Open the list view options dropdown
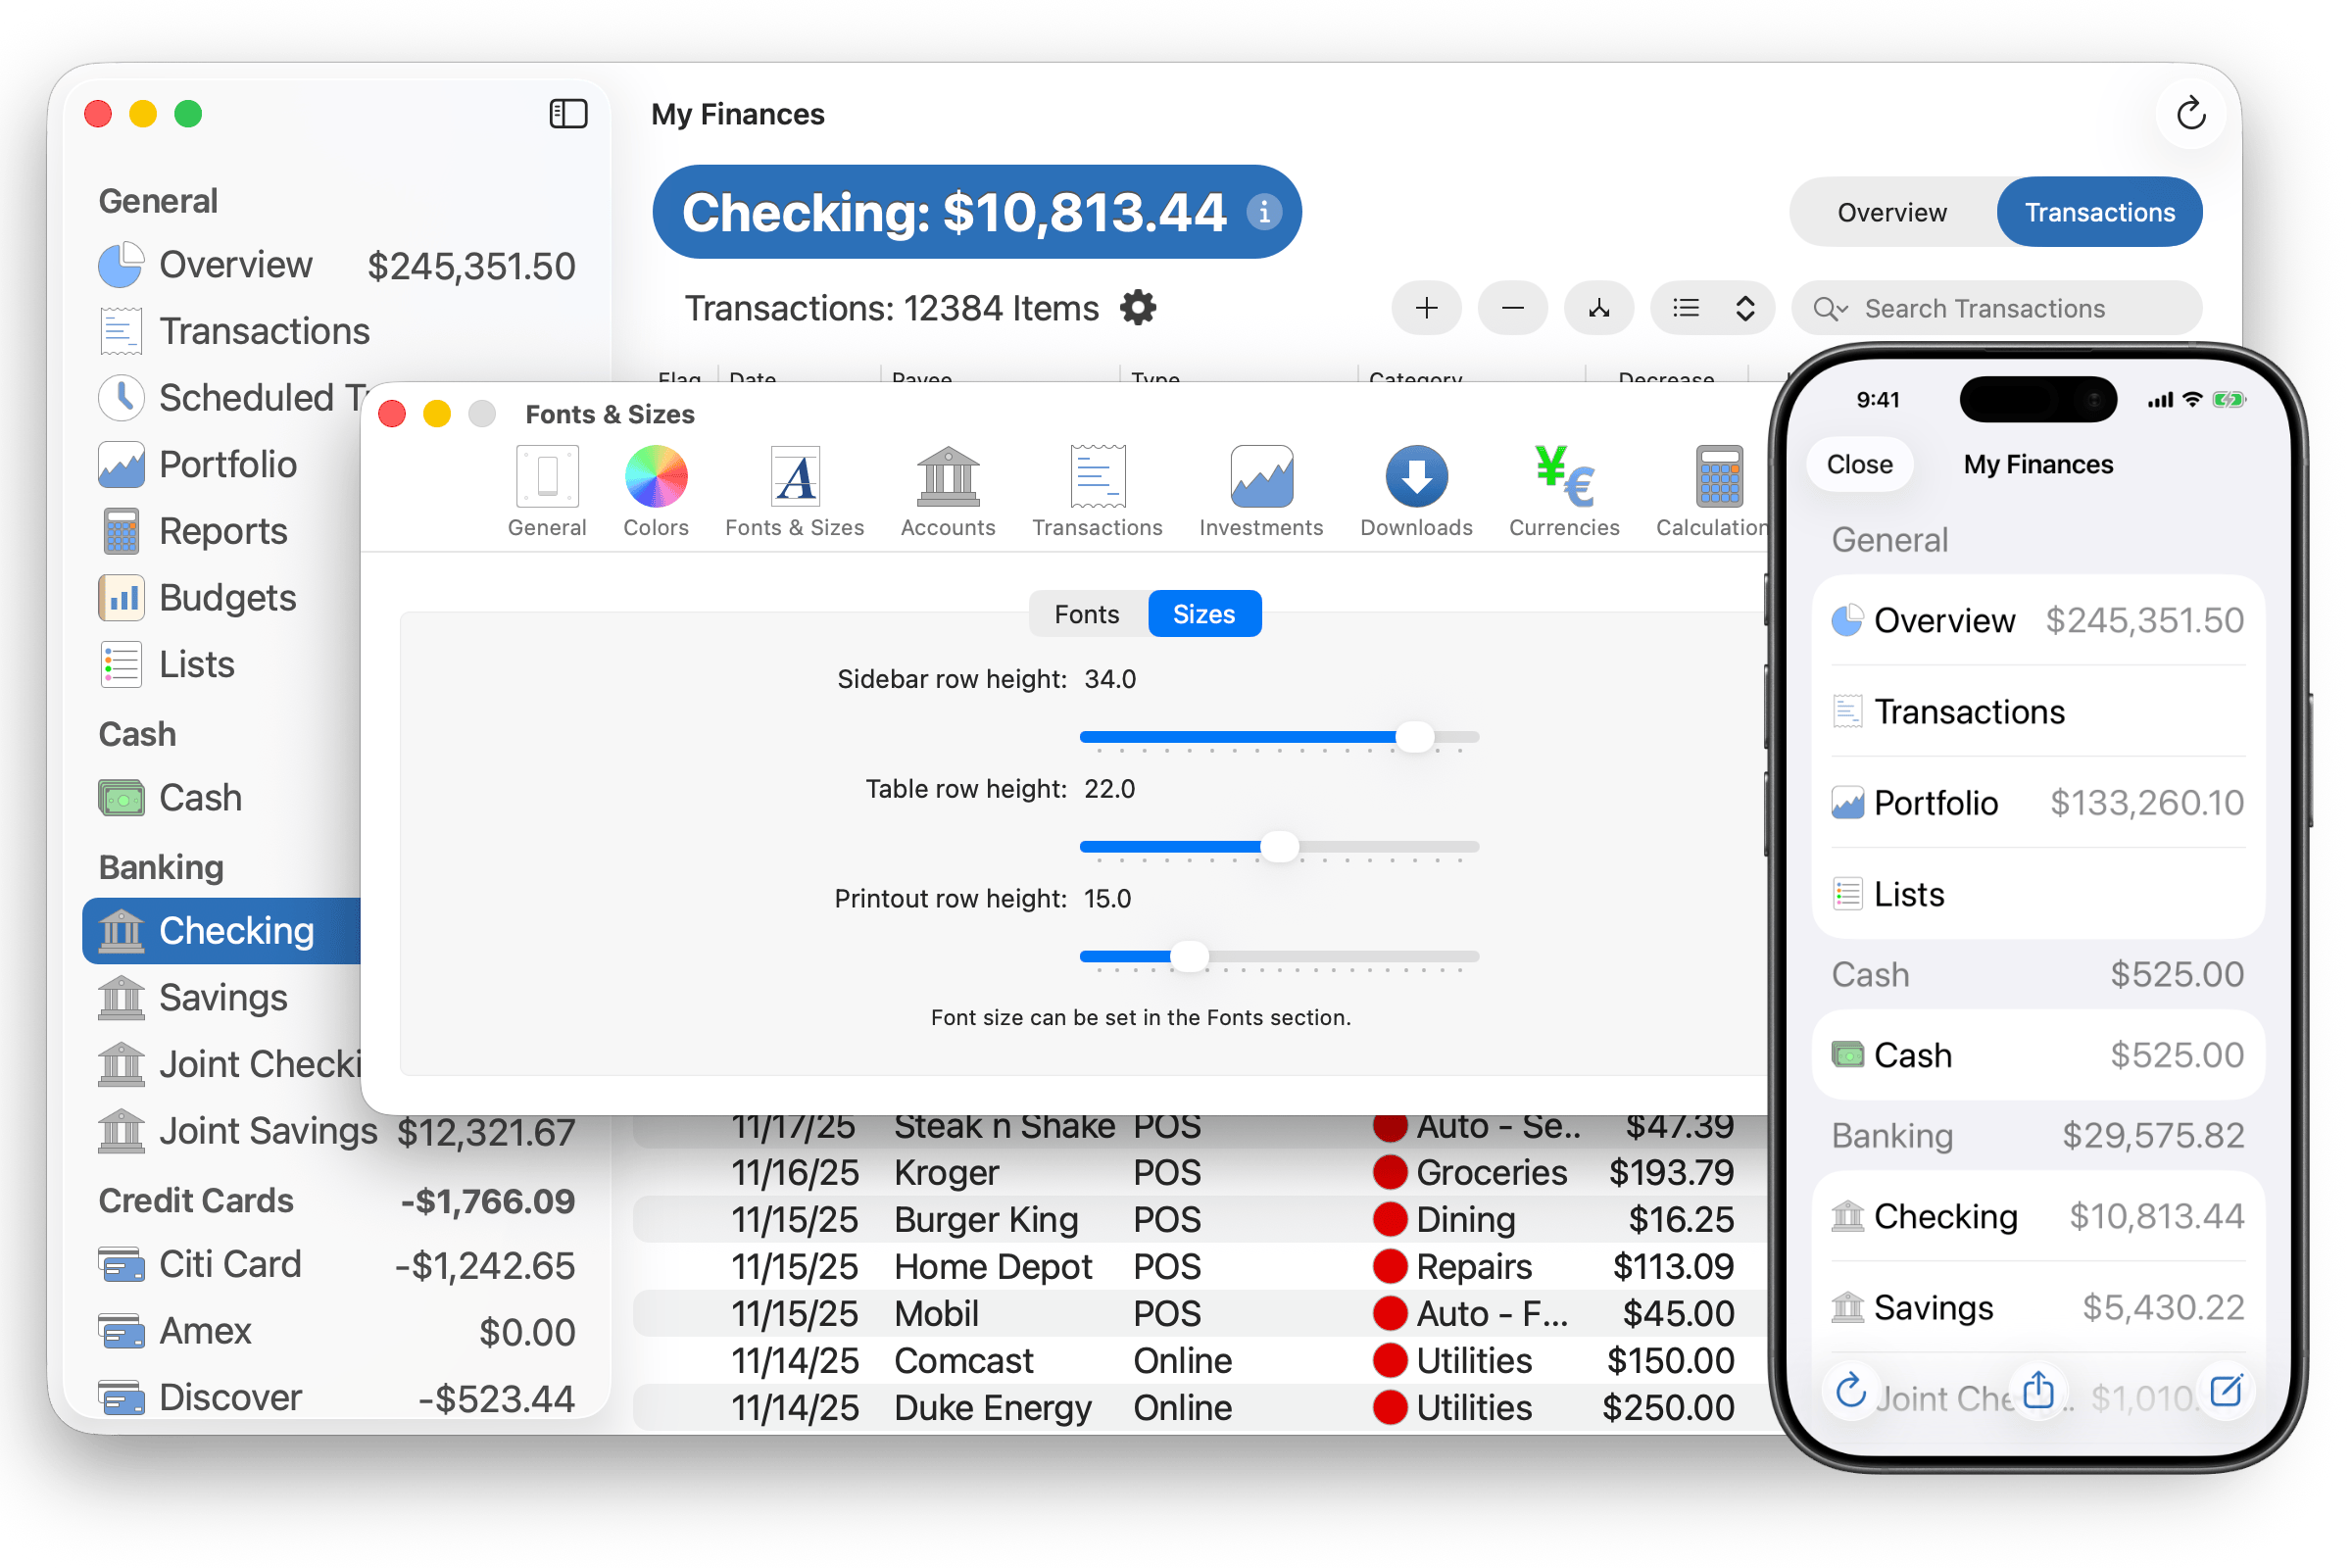 (1712, 308)
